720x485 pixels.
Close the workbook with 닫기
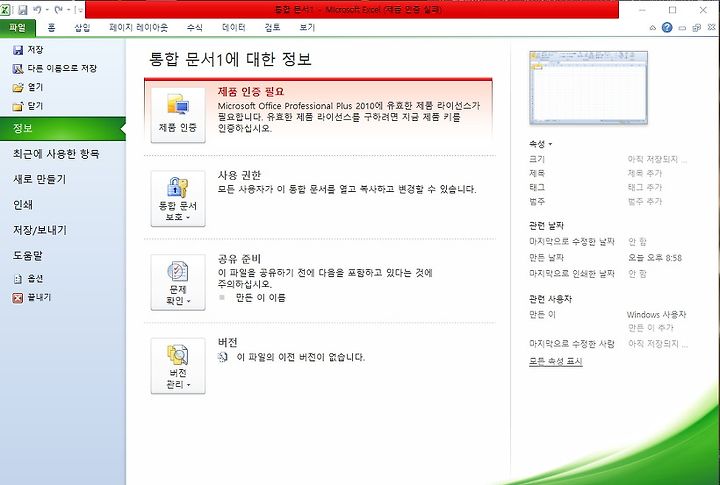pyautogui.click(x=28, y=106)
